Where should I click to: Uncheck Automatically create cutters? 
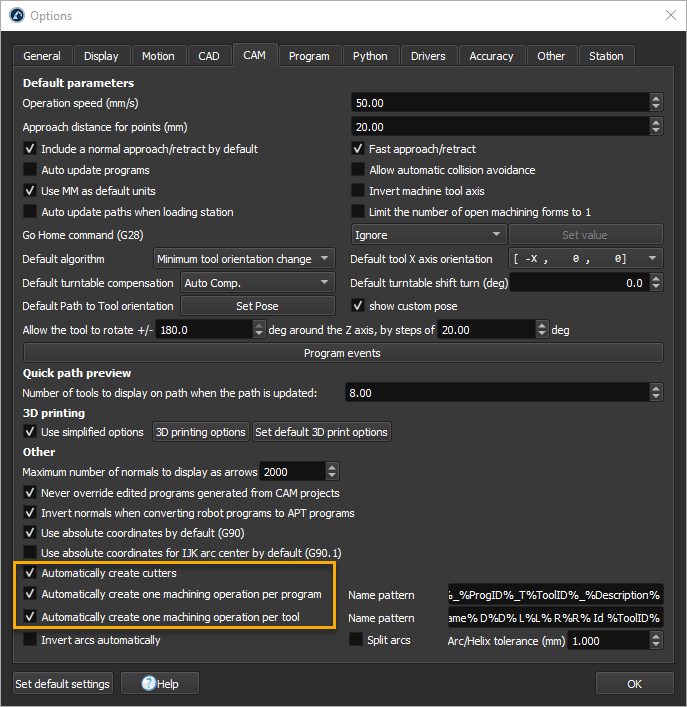(31, 573)
